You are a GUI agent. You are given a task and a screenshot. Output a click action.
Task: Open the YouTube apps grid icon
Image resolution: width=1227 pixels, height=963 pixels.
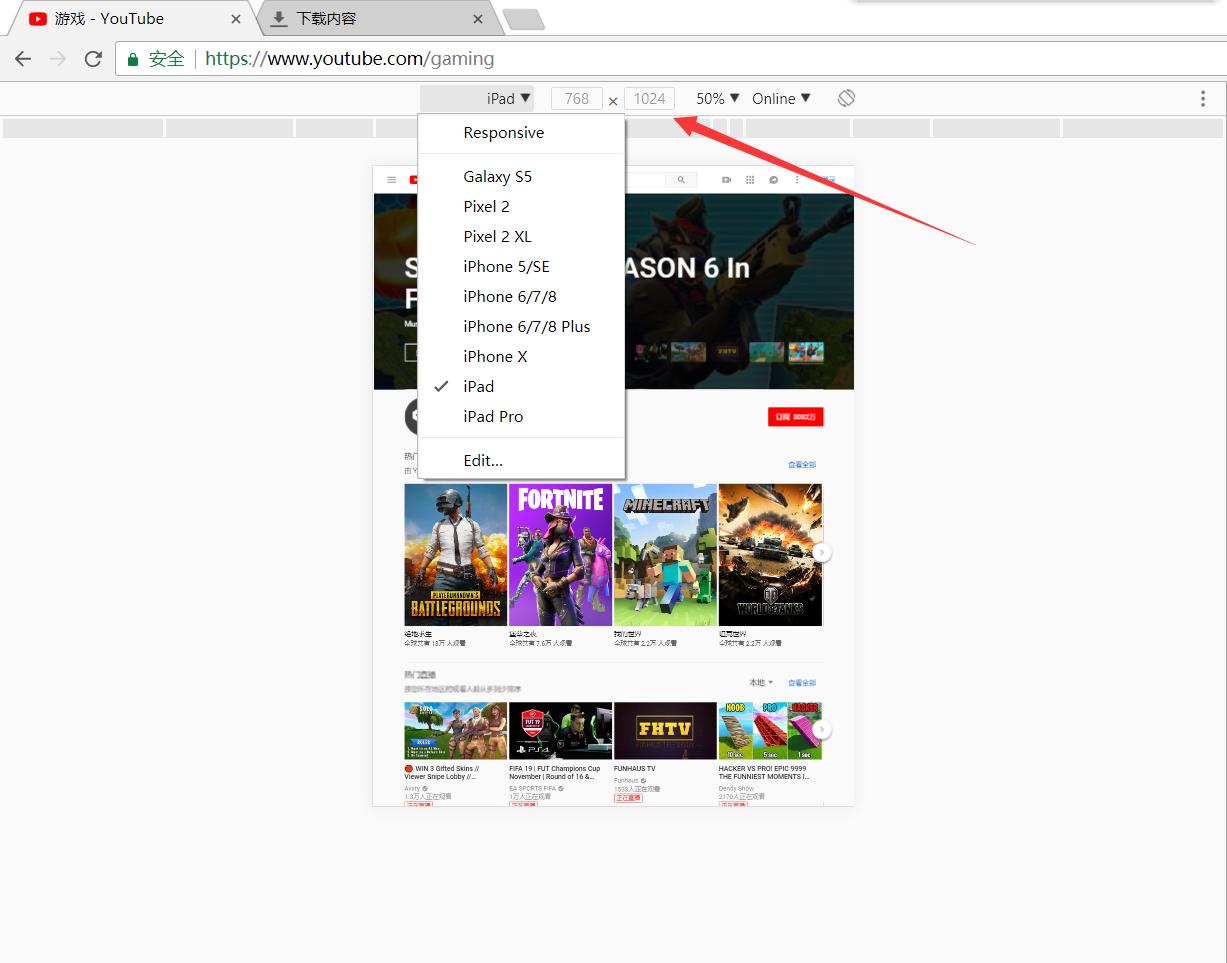750,180
